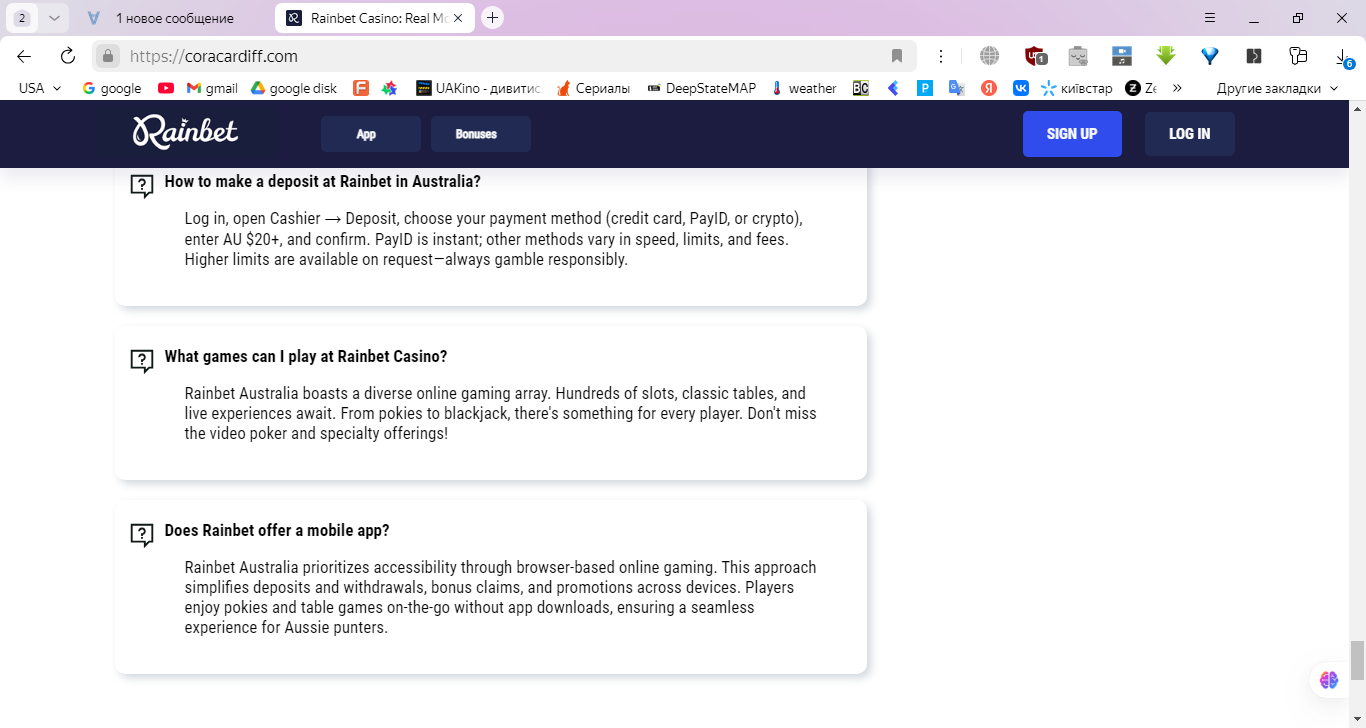Open the browser hamburger menu
Image resolution: width=1366 pixels, height=728 pixels.
(1210, 18)
